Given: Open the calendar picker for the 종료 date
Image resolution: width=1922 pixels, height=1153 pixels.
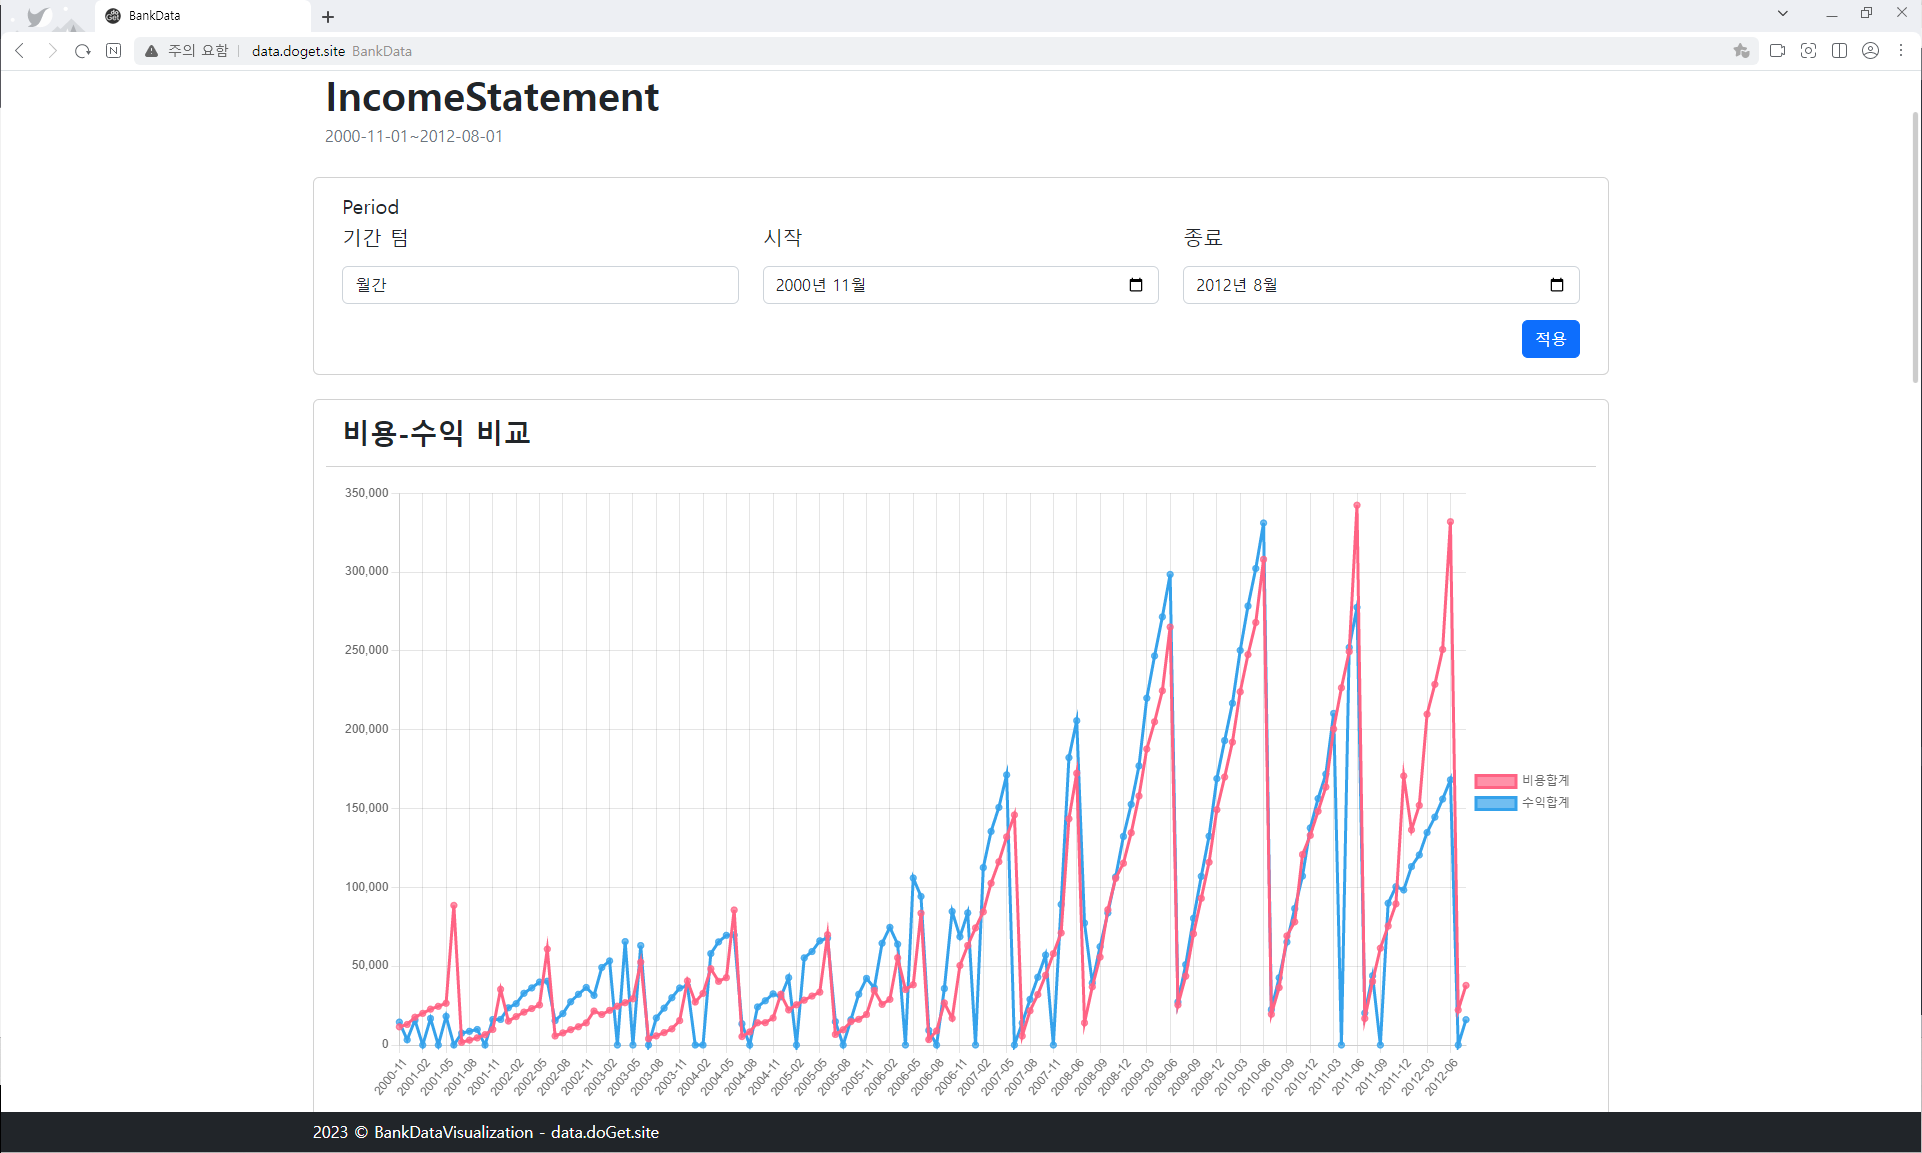Looking at the screenshot, I should [1556, 284].
